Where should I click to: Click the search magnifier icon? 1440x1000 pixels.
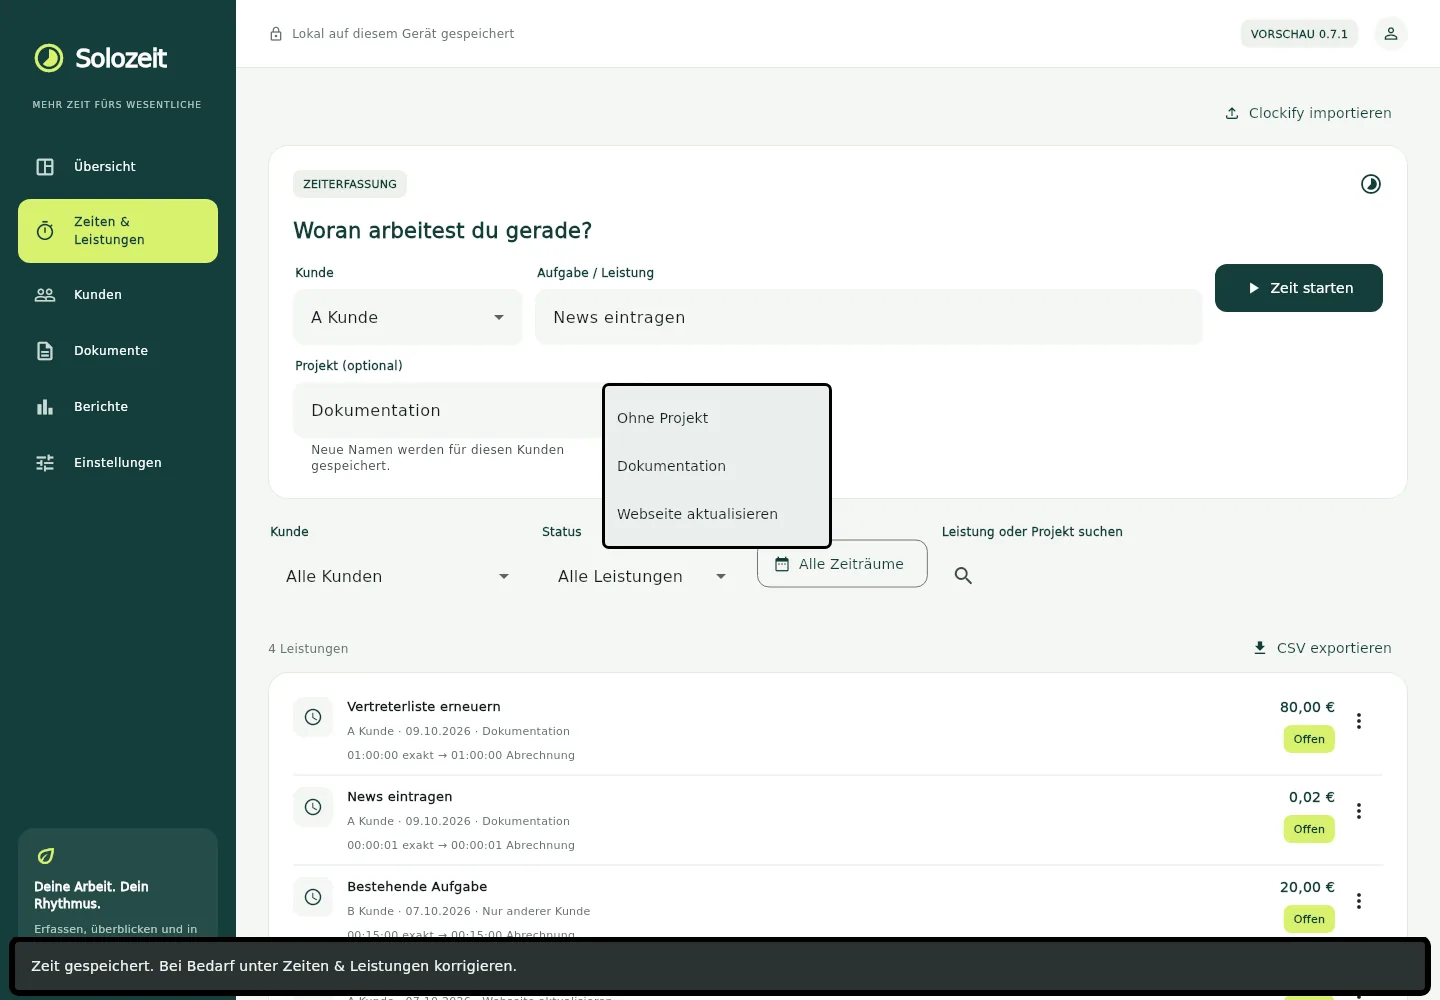pyautogui.click(x=963, y=576)
